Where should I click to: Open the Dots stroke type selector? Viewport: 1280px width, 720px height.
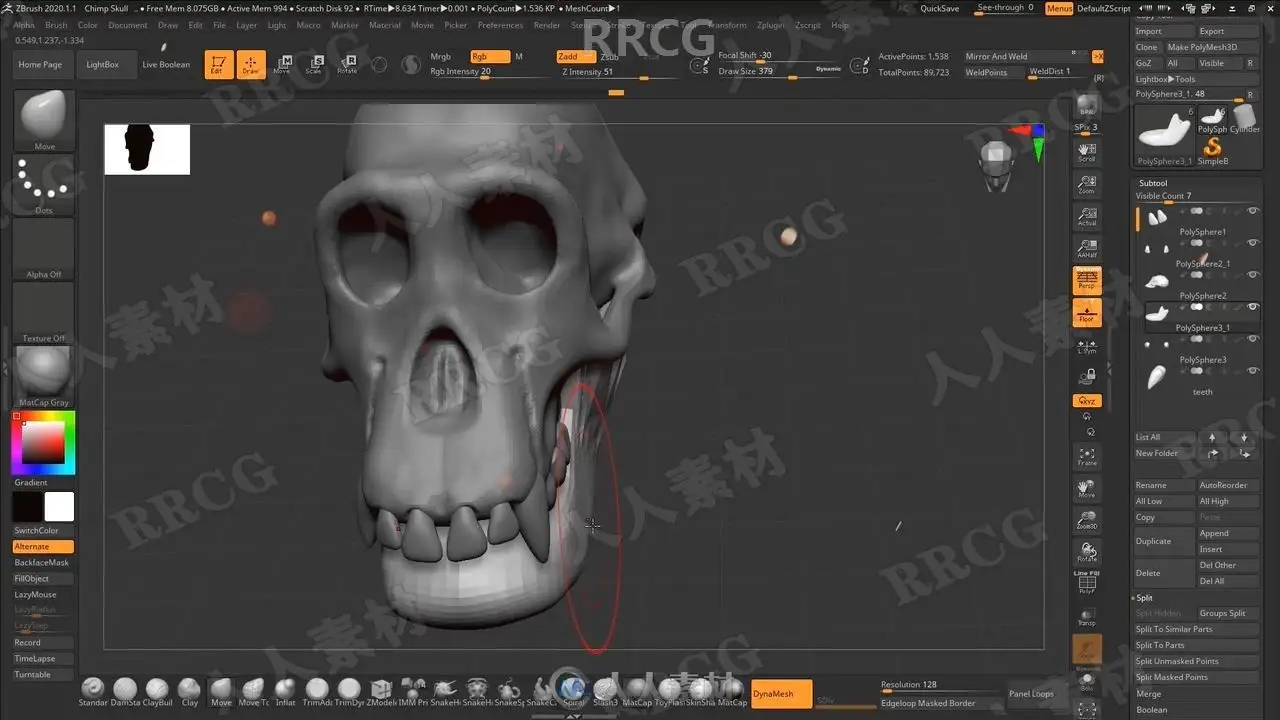43,184
